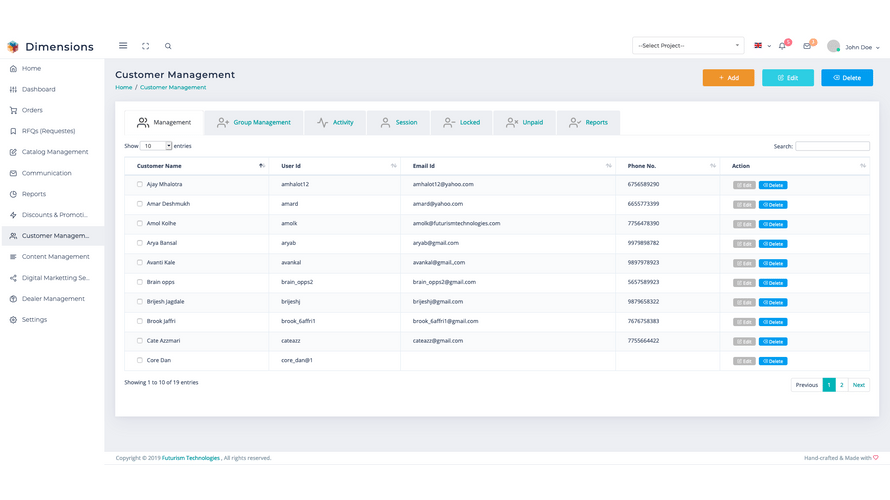Switch to the Reports tab
Screen dimensions: 890x500
[x=588, y=123]
